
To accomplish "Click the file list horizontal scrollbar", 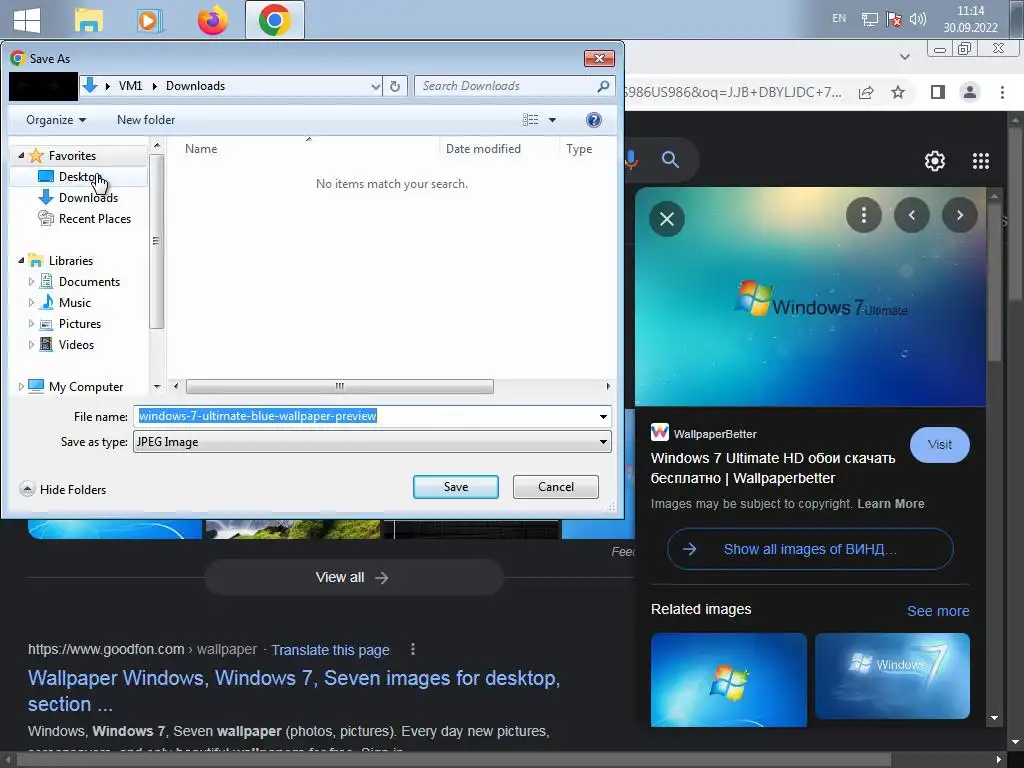I will click(x=340, y=387).
